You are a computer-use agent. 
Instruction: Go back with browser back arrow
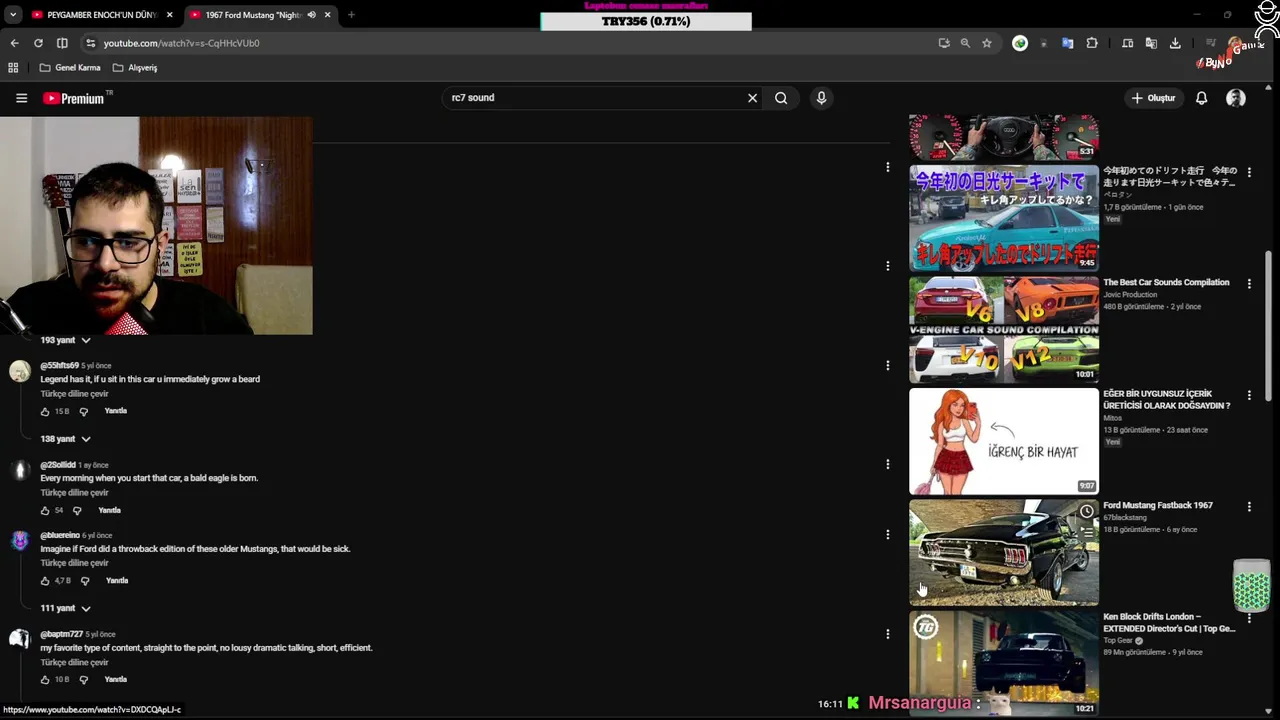(x=14, y=43)
